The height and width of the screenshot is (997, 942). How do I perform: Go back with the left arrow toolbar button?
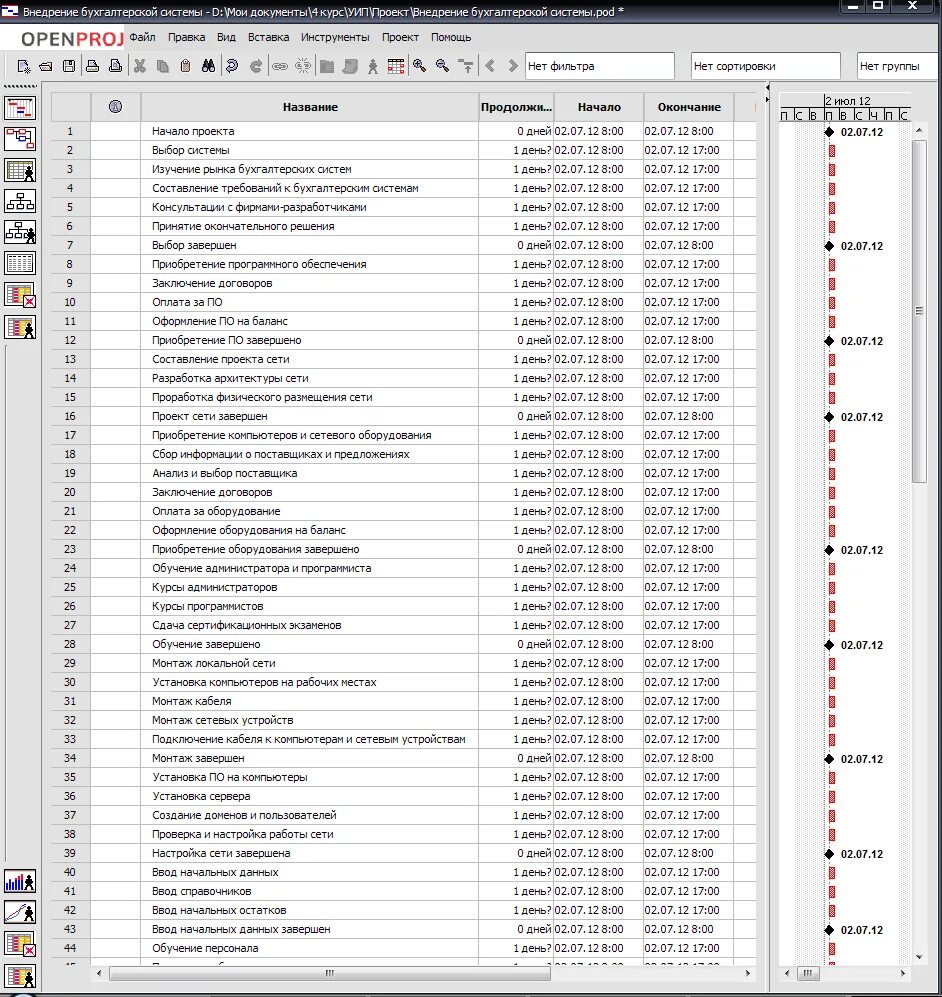(x=489, y=66)
